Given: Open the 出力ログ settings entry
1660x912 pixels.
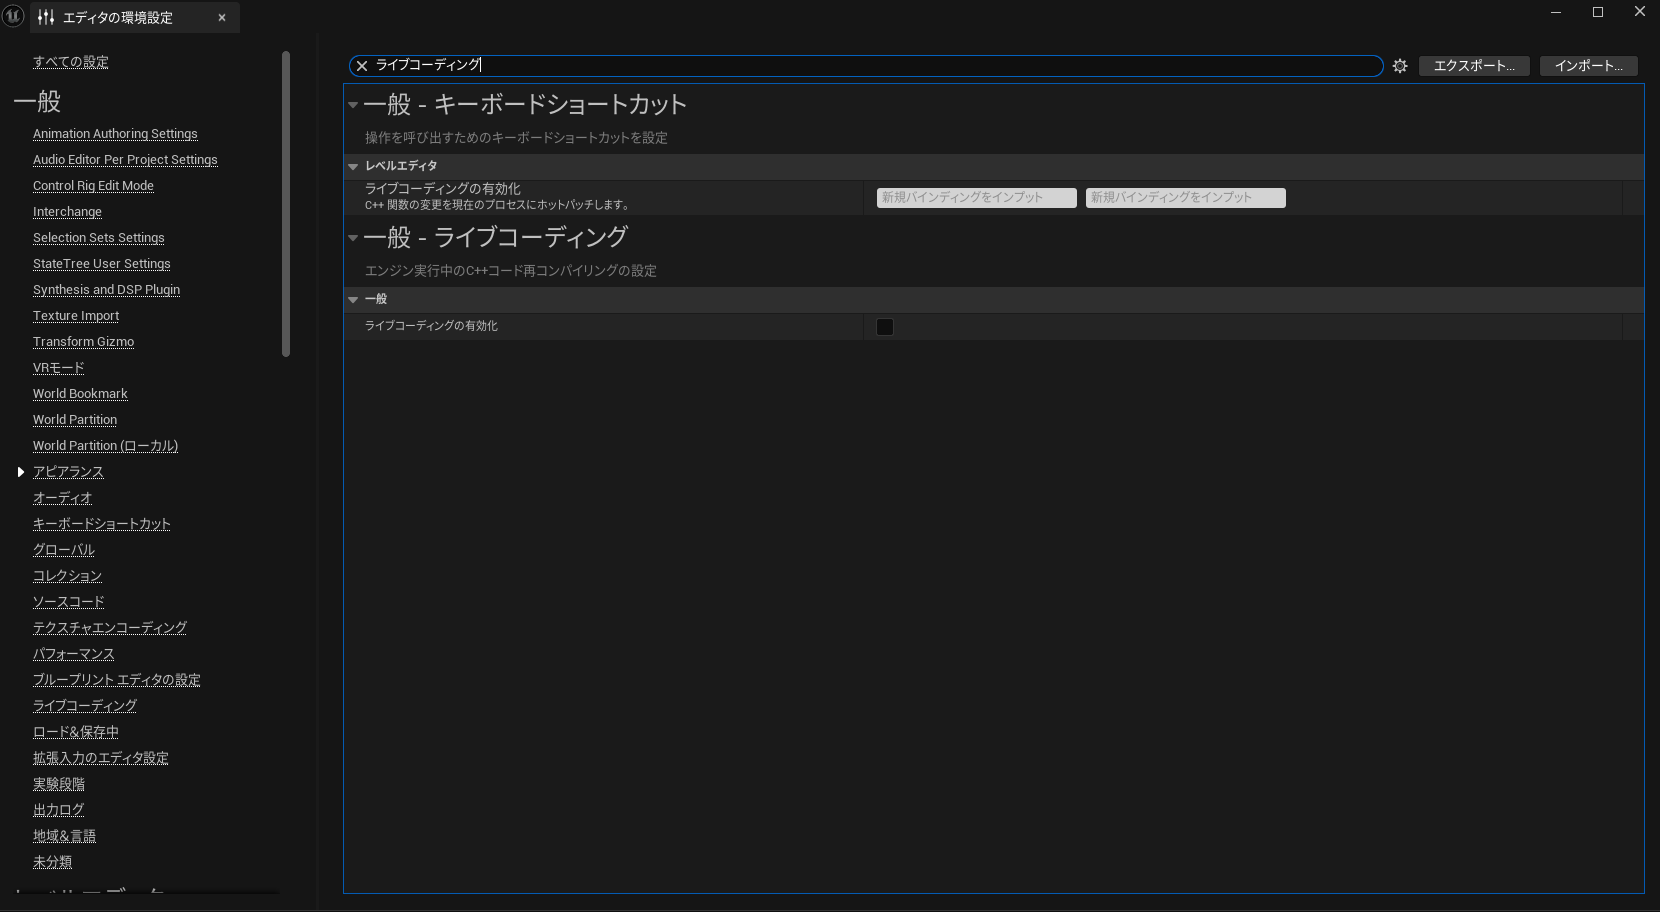Looking at the screenshot, I should pos(57,809).
